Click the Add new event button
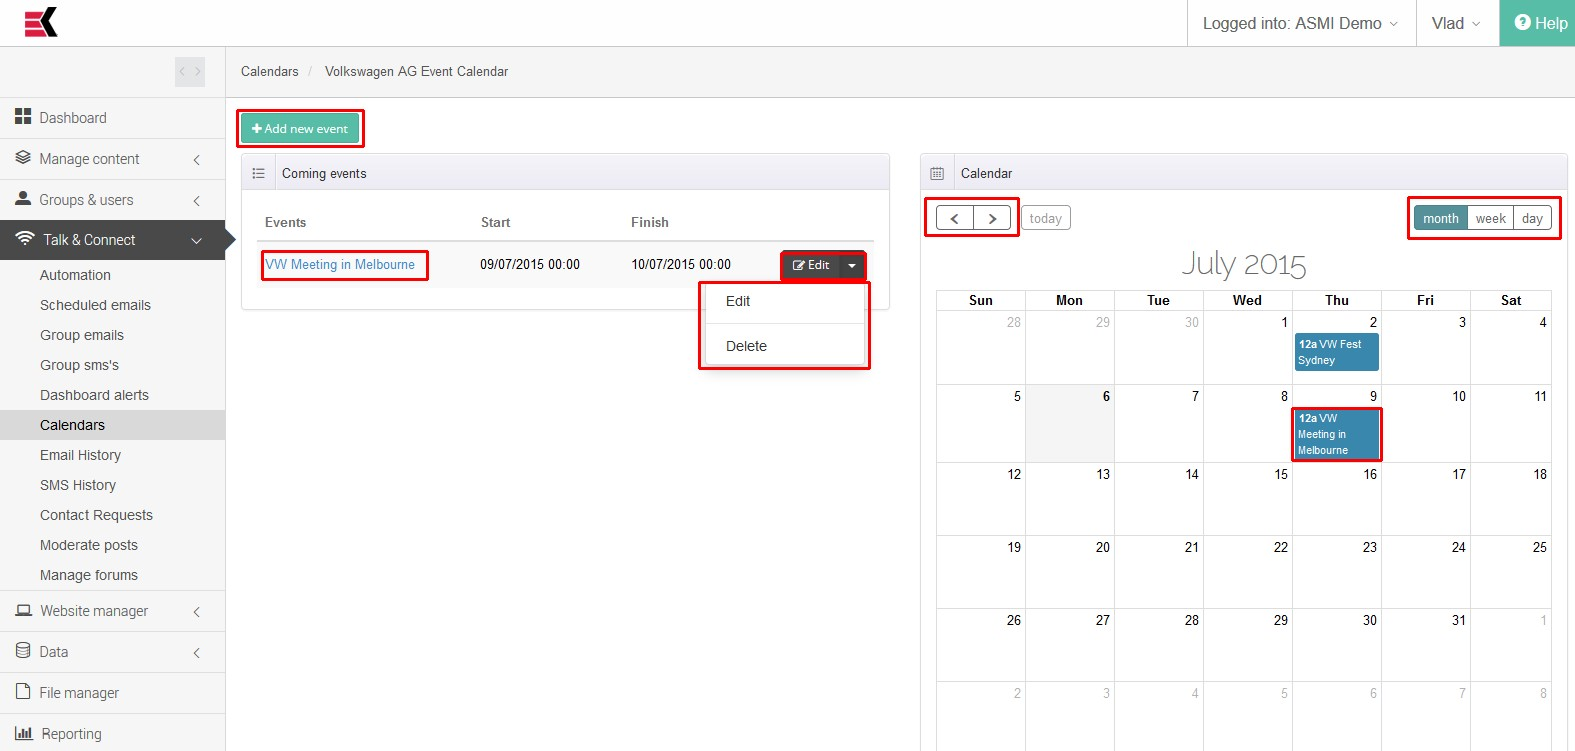The height and width of the screenshot is (751, 1575). tap(300, 128)
